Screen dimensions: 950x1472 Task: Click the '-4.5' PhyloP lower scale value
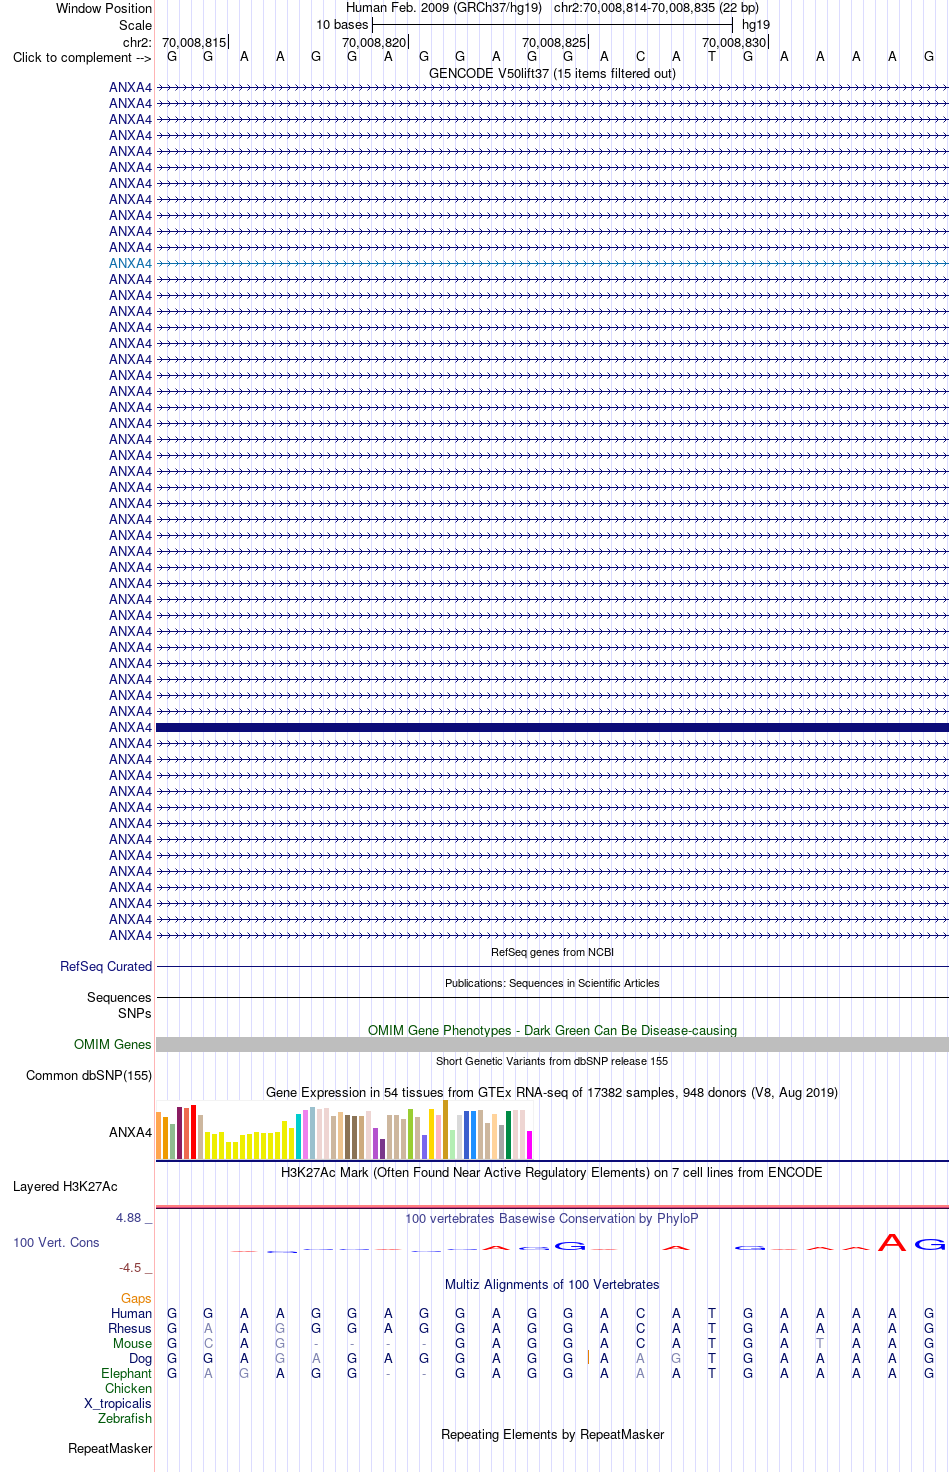tap(130, 1268)
